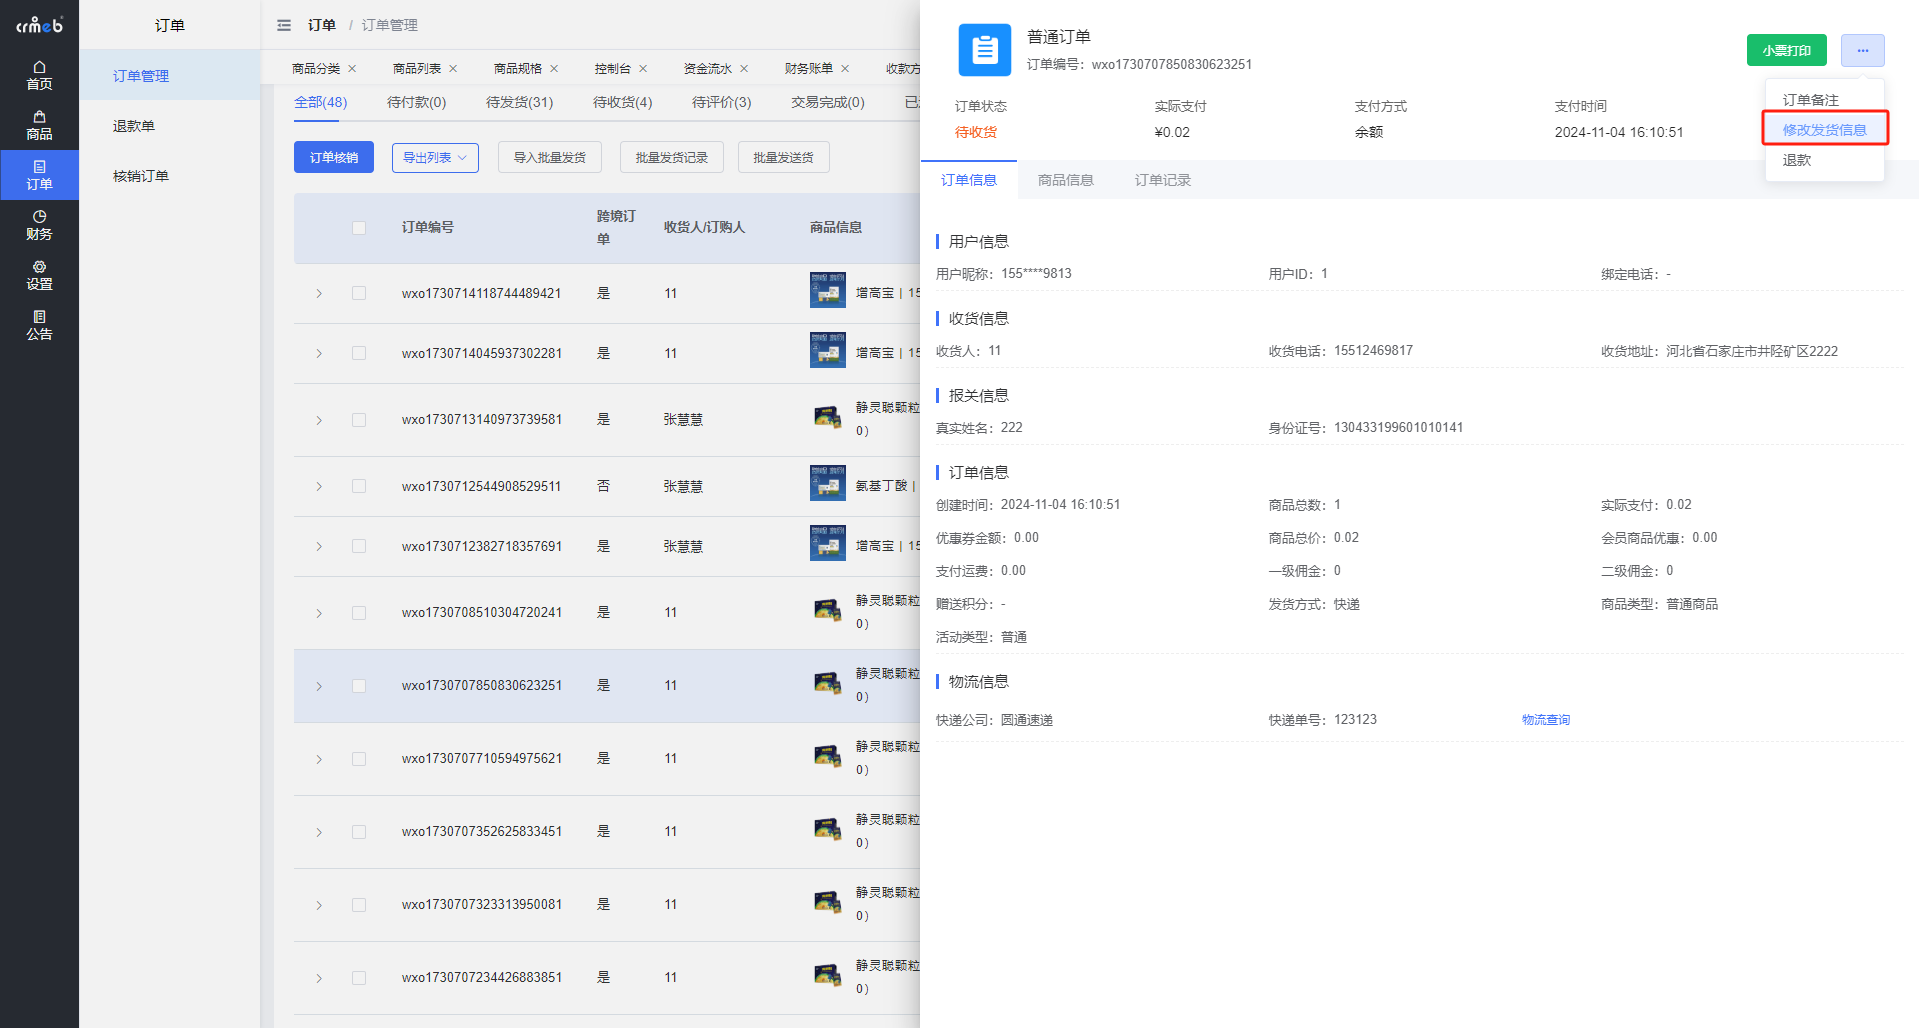Expand row of order wxo1730707352625833451
The height and width of the screenshot is (1028, 1920).
point(319,833)
